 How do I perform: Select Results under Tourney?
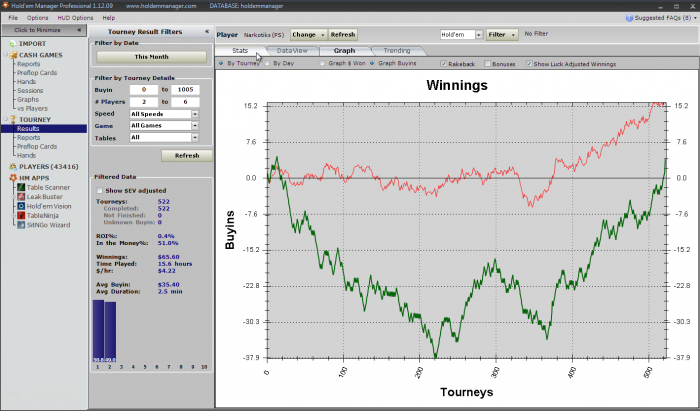pos(44,129)
